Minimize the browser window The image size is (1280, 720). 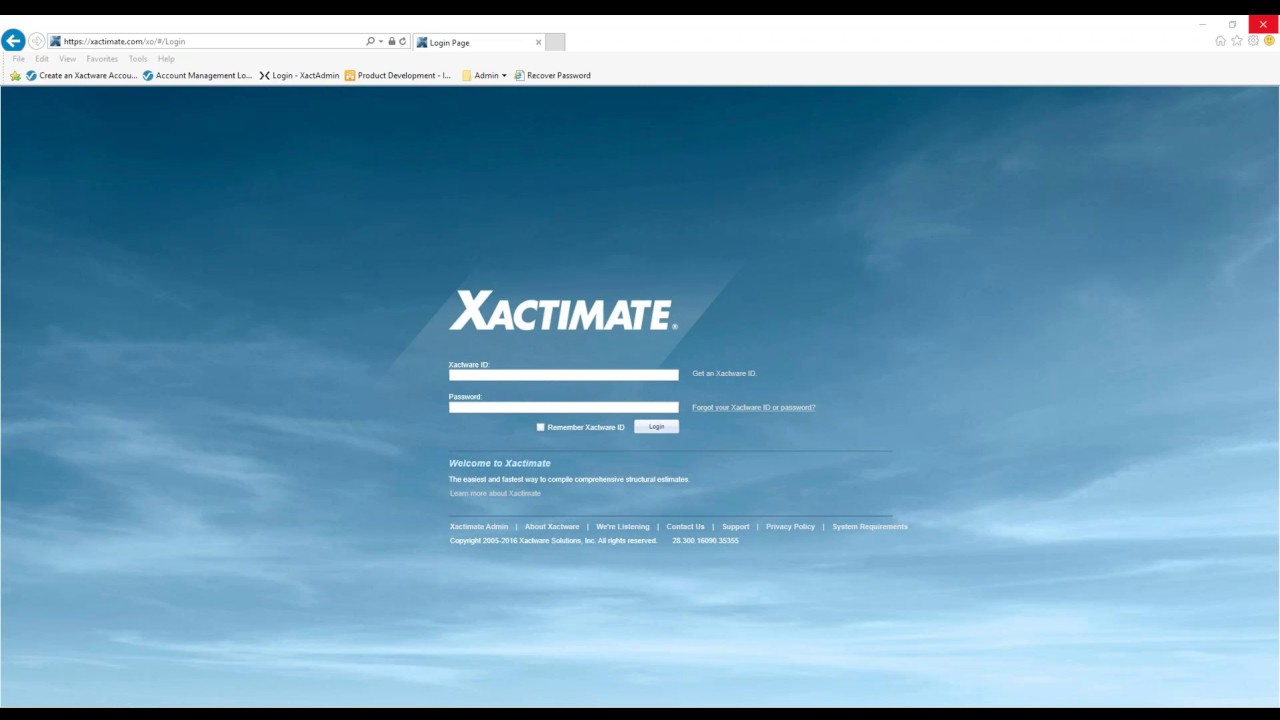[1202, 24]
